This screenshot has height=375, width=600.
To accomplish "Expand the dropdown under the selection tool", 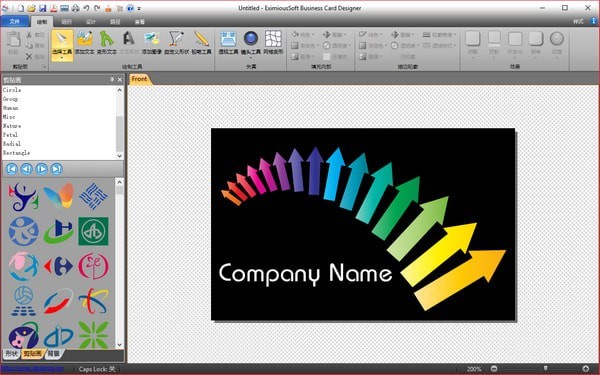I will click(x=62, y=58).
